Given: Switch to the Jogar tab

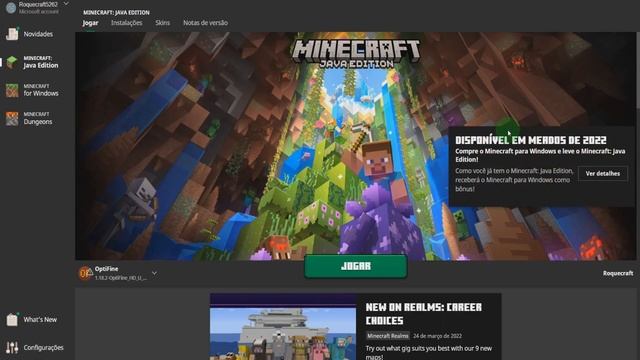Looking at the screenshot, I should point(90,23).
